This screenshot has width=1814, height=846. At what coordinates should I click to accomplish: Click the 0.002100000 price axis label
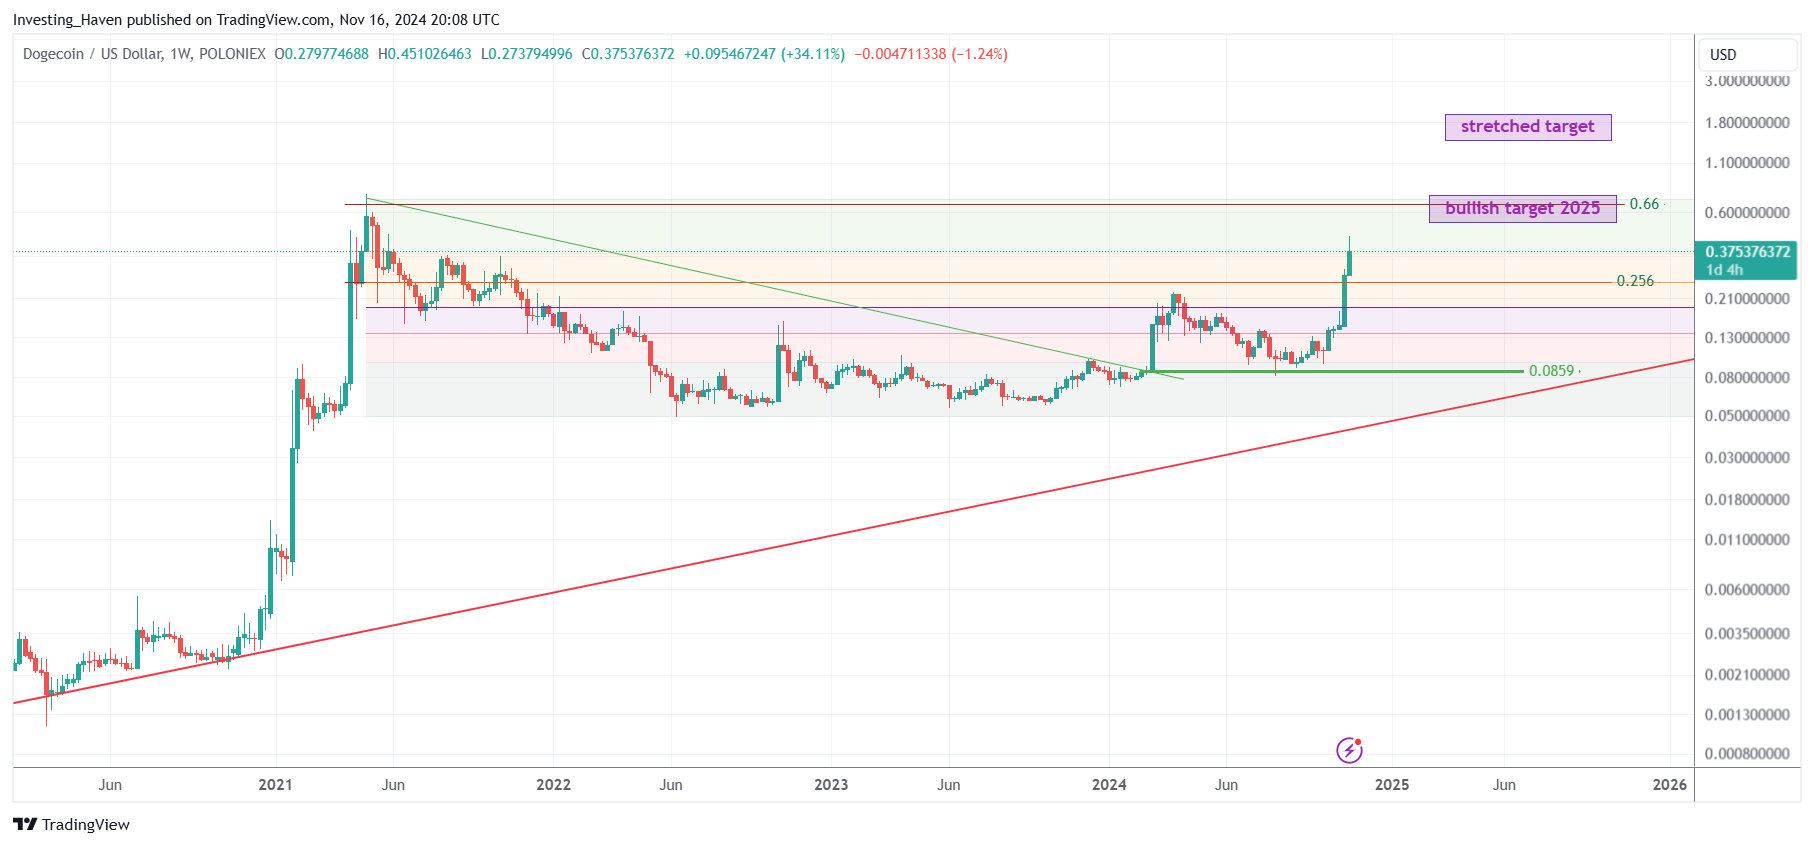pos(1747,675)
